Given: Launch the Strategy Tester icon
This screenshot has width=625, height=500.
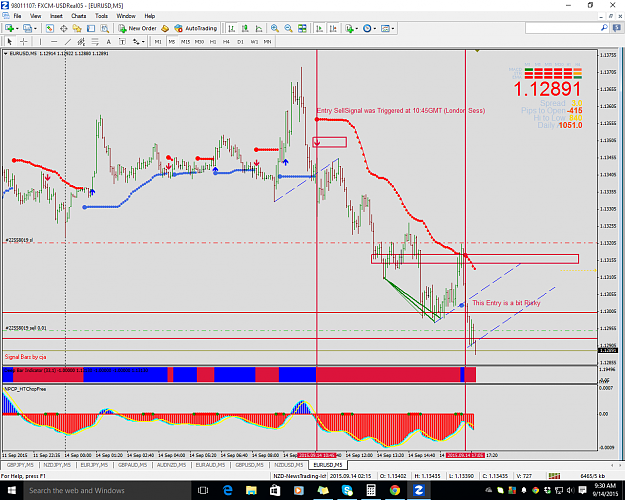Looking at the screenshot, I should [x=104, y=28].
